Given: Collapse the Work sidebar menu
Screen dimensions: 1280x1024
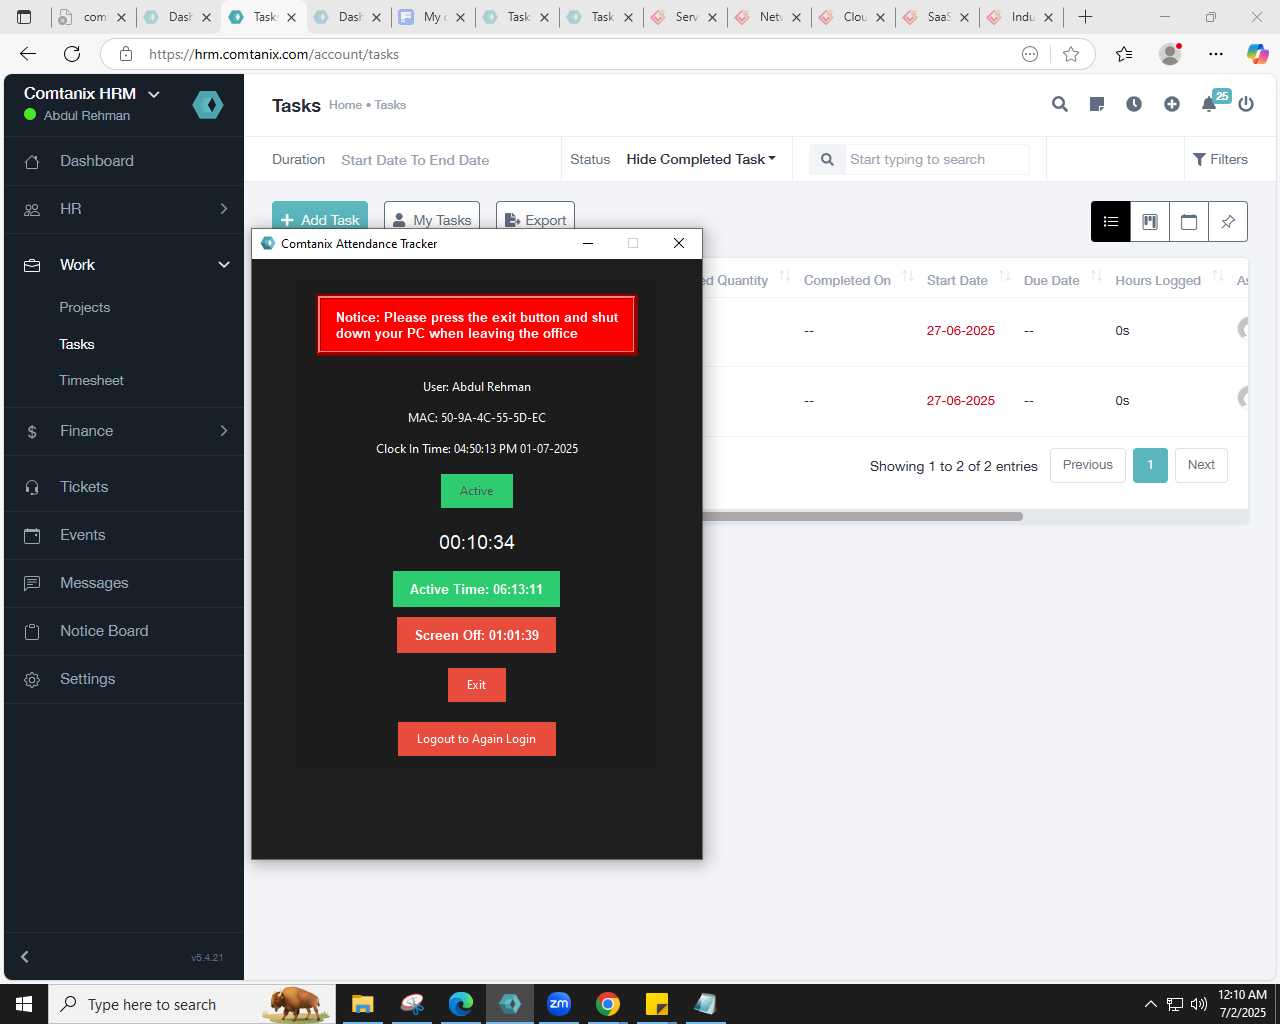Looking at the screenshot, I should (124, 265).
